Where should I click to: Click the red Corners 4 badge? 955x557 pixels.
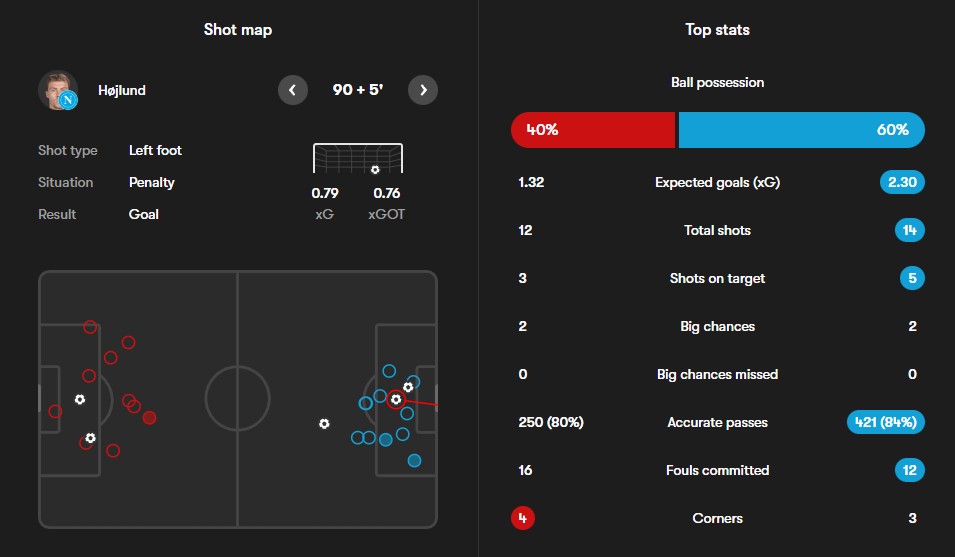click(522, 518)
